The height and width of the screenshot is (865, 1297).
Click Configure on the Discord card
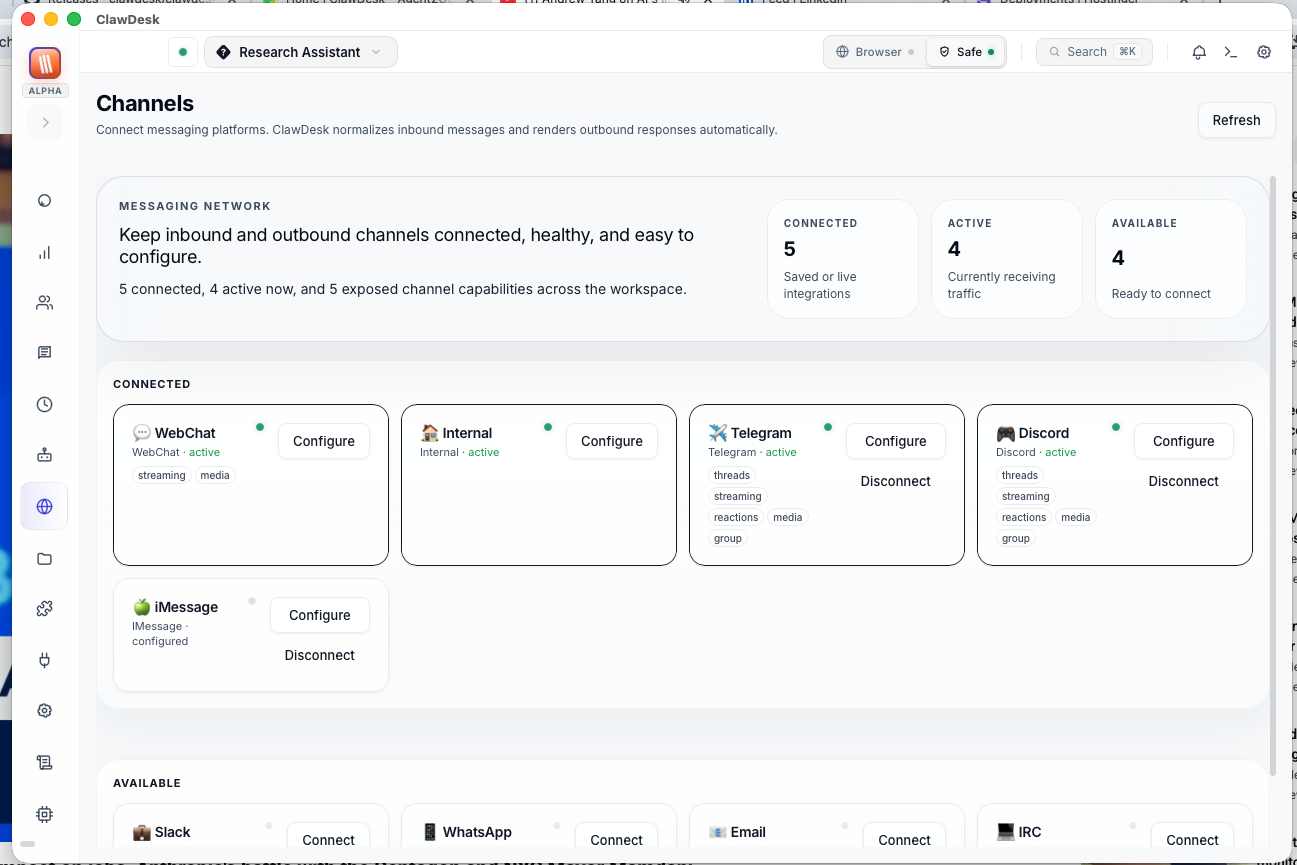tap(1183, 441)
